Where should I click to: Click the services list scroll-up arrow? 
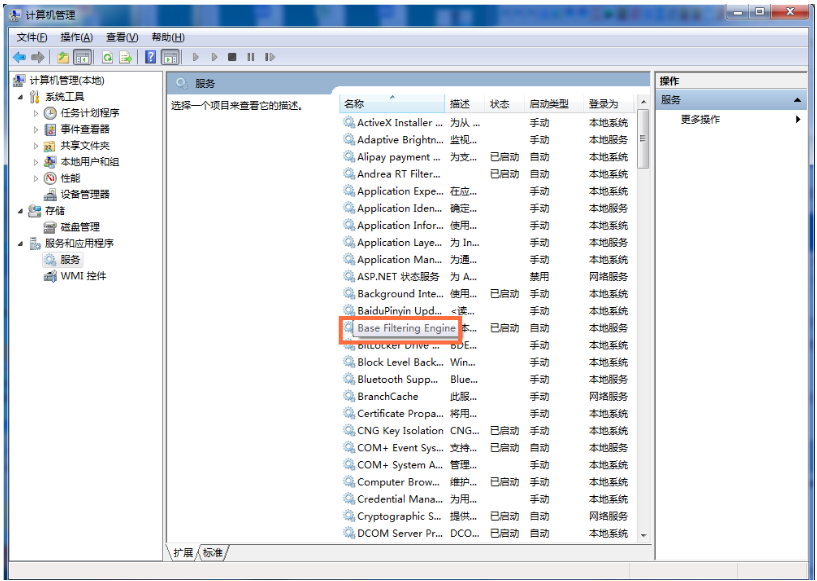[x=643, y=102]
